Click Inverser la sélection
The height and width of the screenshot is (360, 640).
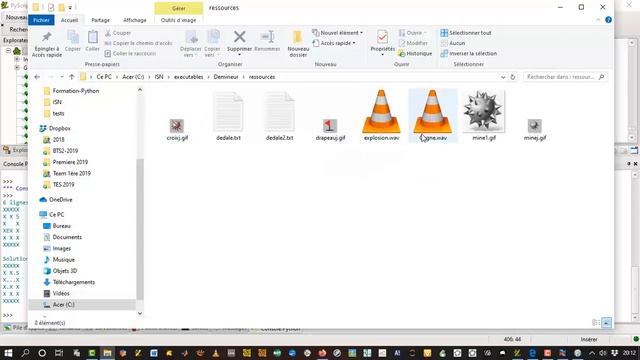[469, 53]
